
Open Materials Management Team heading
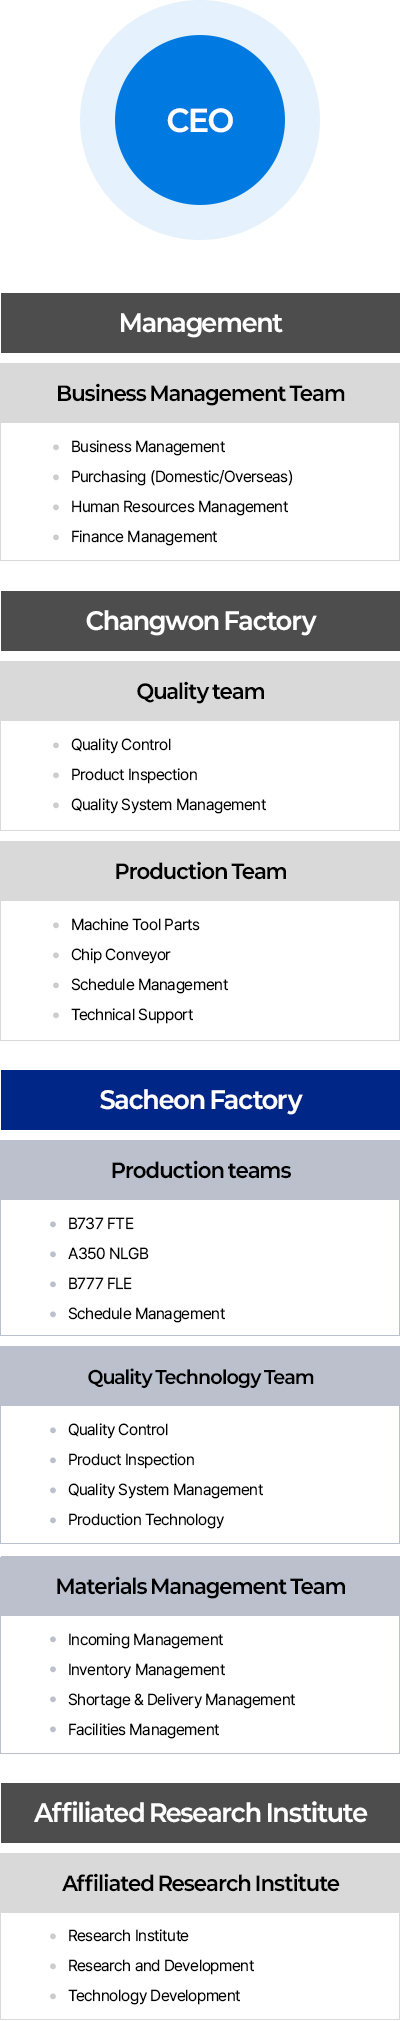pyautogui.click(x=200, y=1586)
